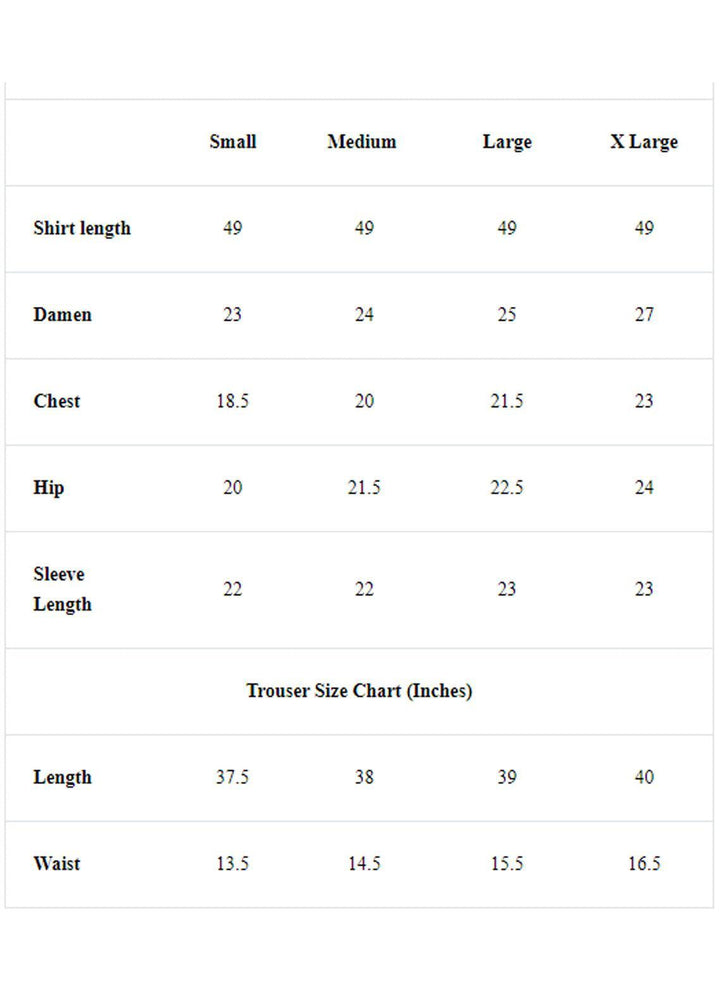
Task: Click the Shirt length row label
Action: pyautogui.click(x=82, y=228)
